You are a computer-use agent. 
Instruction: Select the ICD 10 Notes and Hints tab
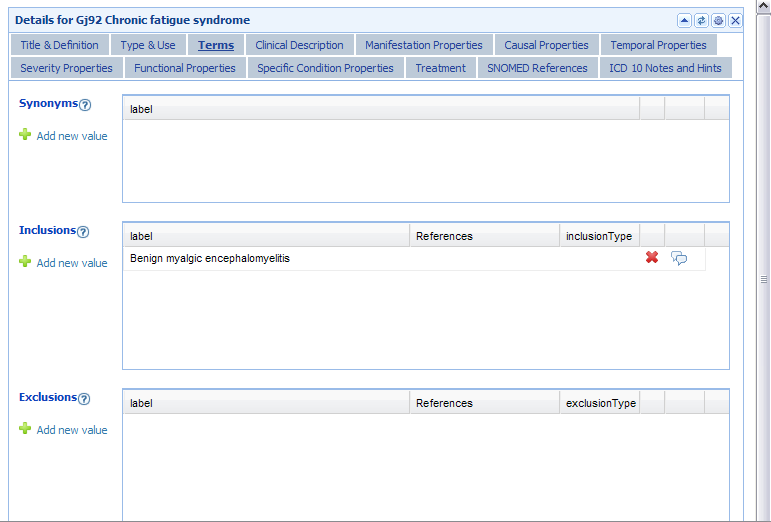[665, 68]
